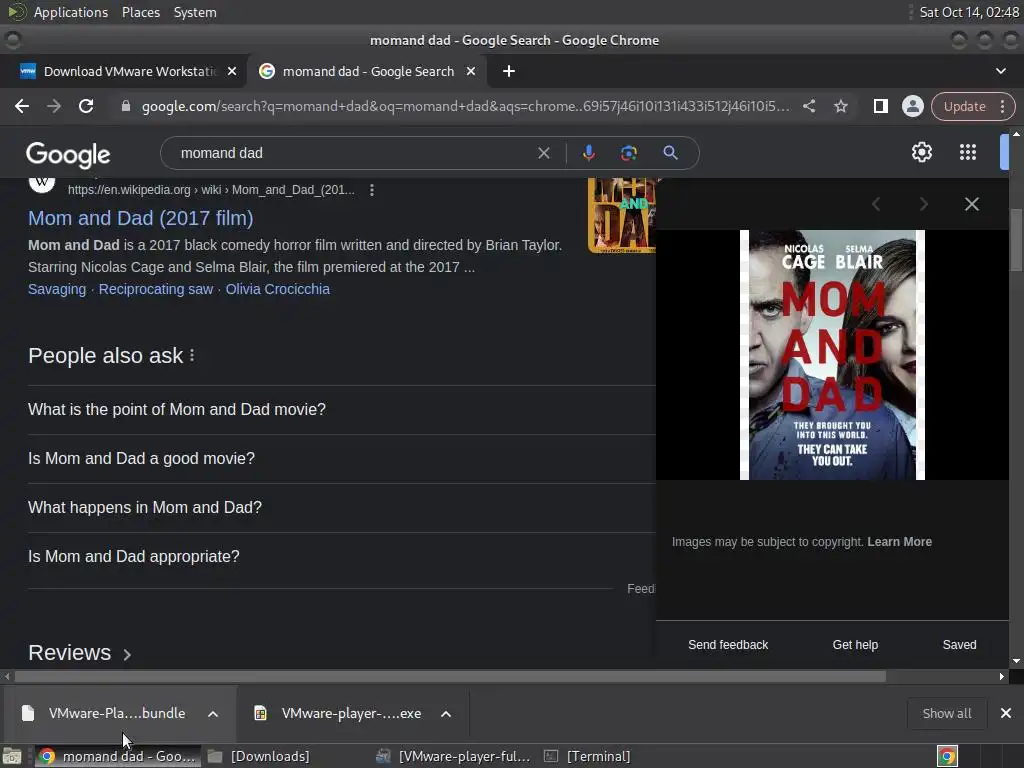Close the downloads bar
This screenshot has width=1024, height=768.
point(1006,713)
